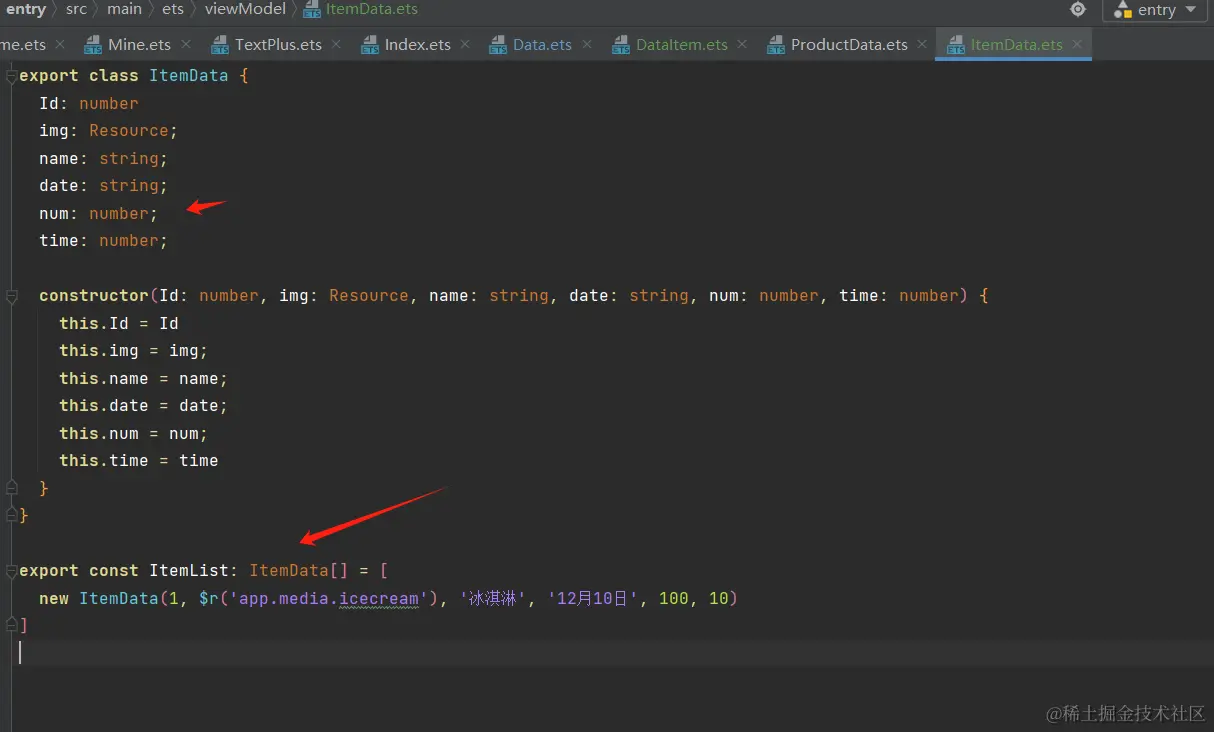Image resolution: width=1214 pixels, height=732 pixels.
Task: Click the Index.ets tab file icon
Action: coord(370,45)
